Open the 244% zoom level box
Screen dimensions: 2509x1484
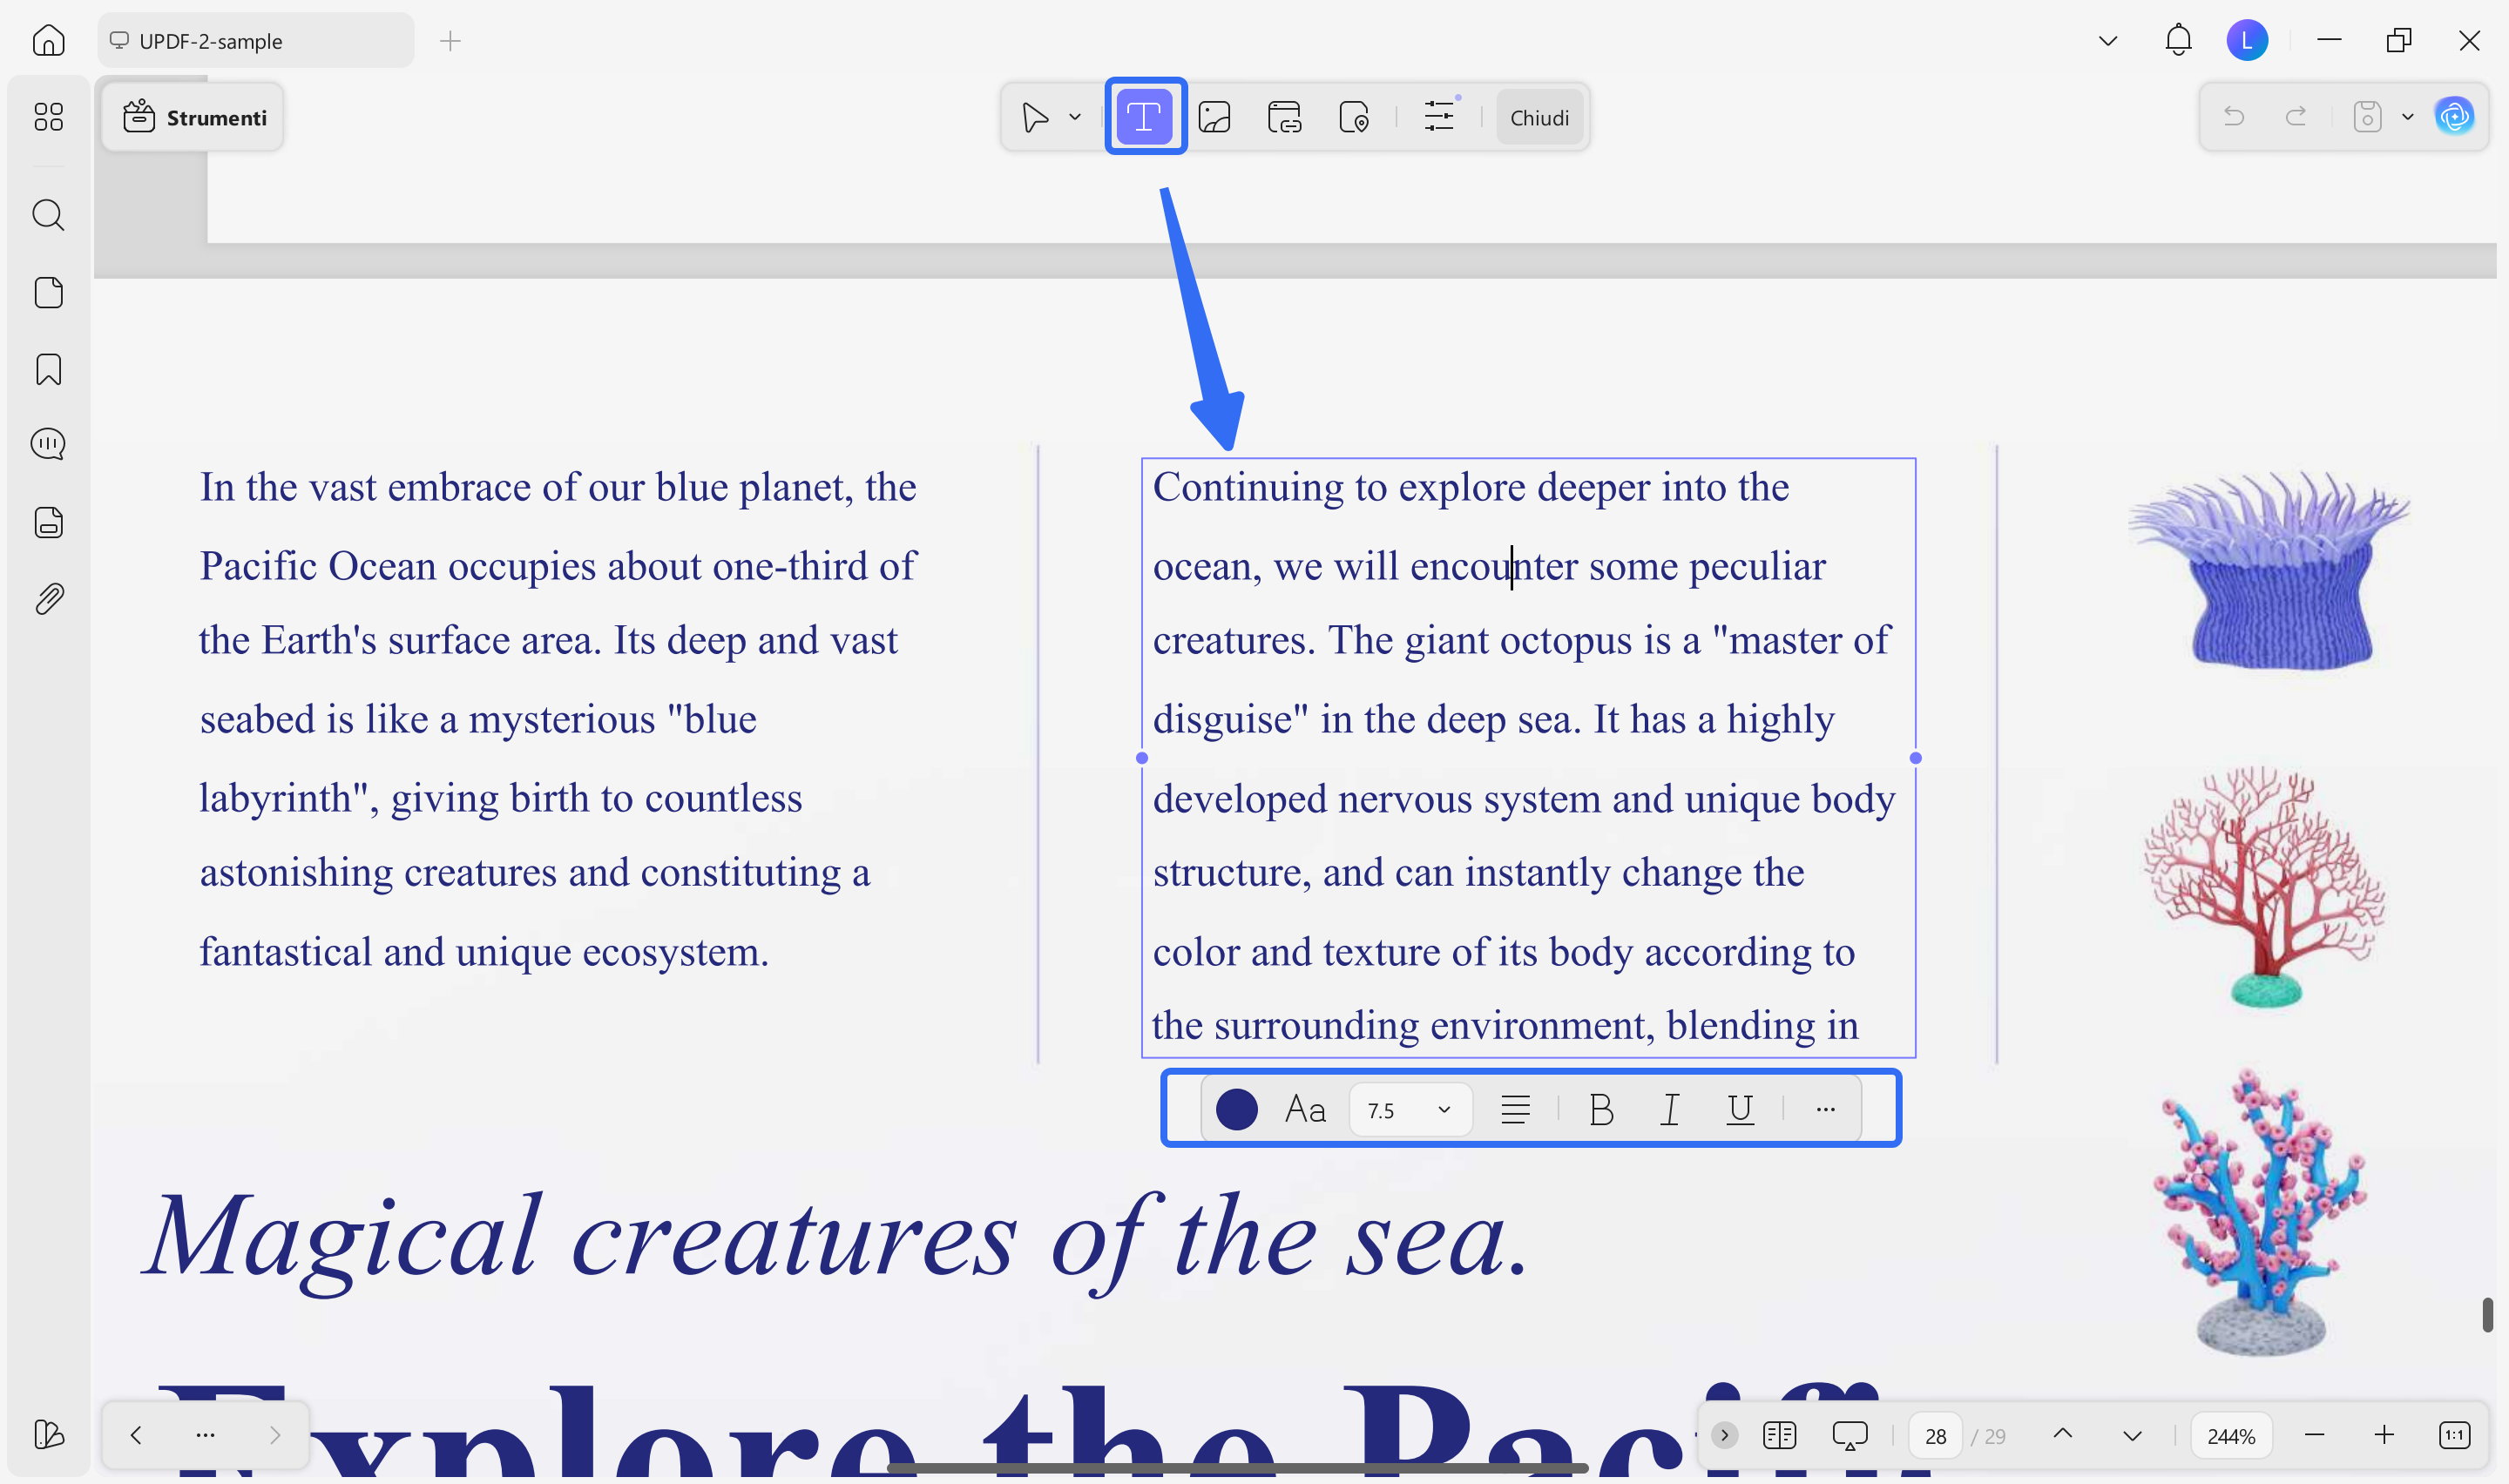2231,1436
